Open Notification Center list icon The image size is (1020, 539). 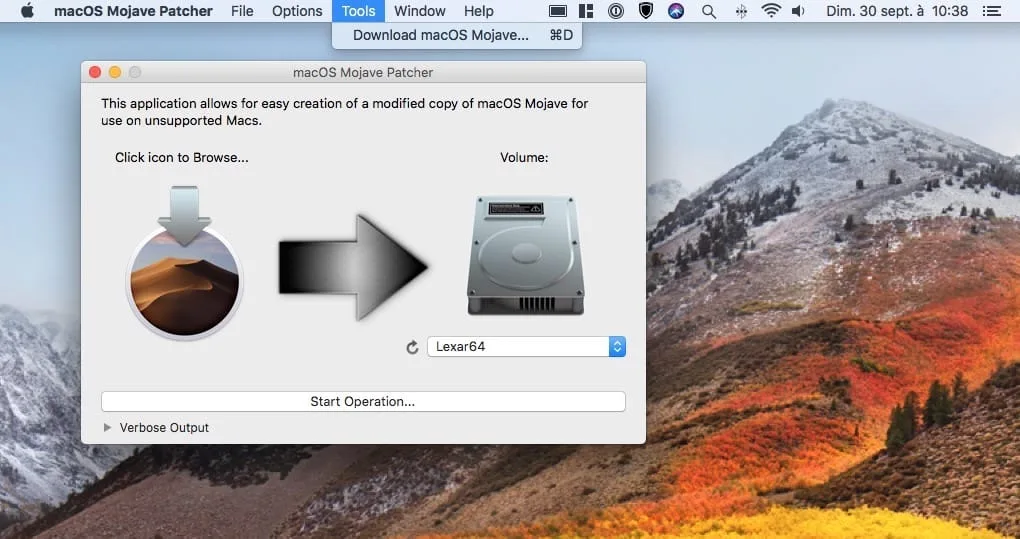click(991, 11)
